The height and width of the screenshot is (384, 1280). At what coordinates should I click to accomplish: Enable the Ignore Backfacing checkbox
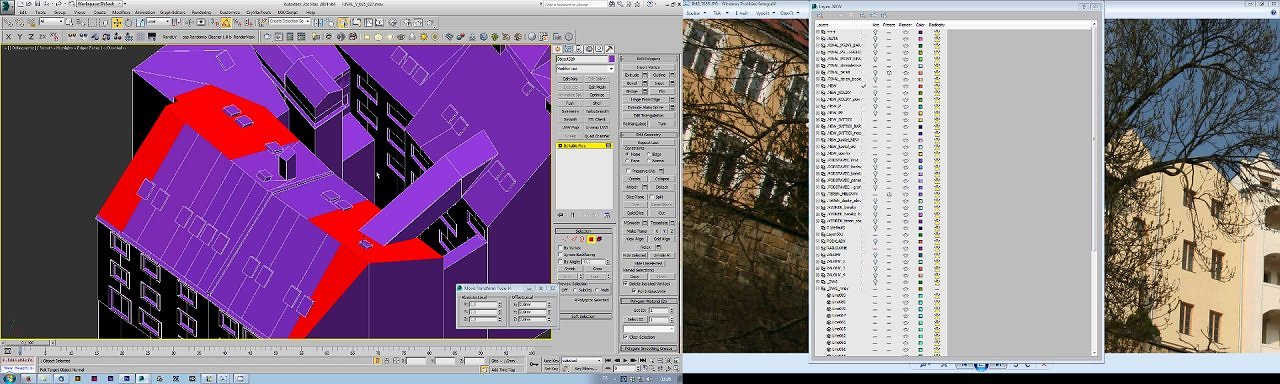coord(561,254)
